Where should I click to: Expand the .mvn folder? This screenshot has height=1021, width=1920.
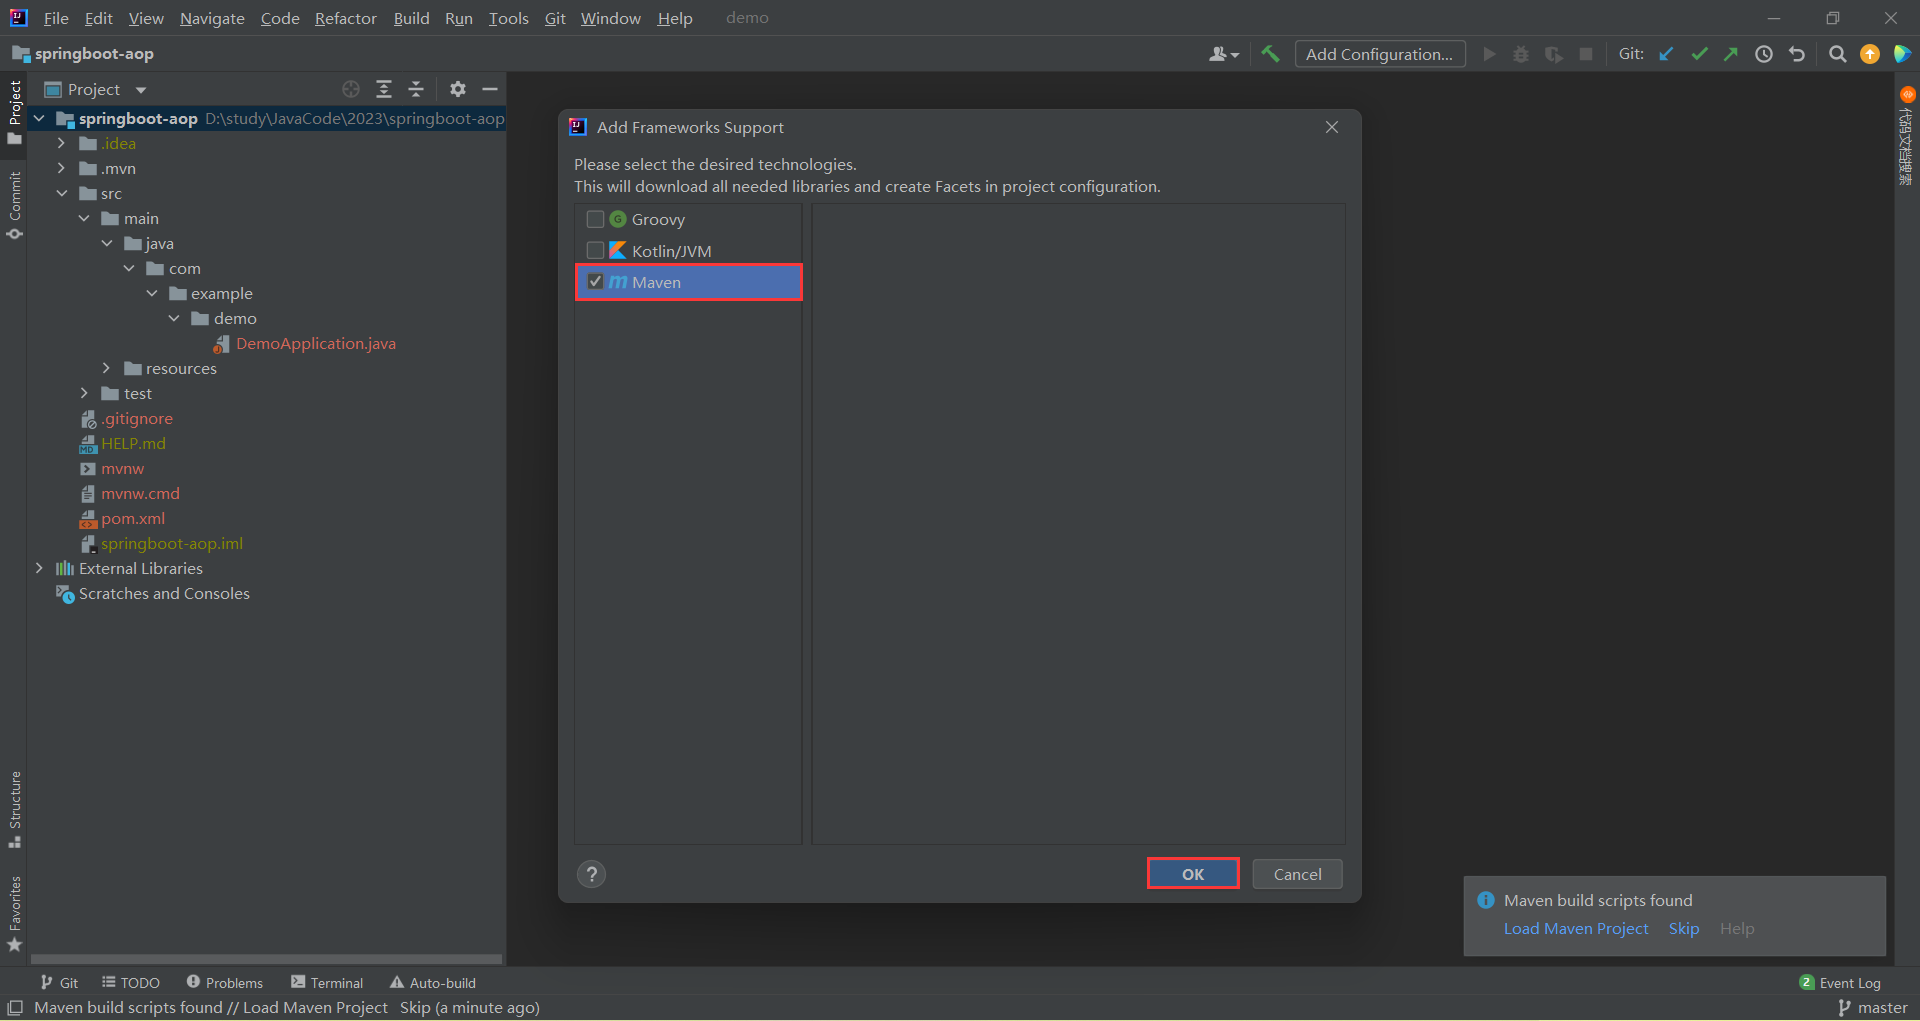point(61,169)
